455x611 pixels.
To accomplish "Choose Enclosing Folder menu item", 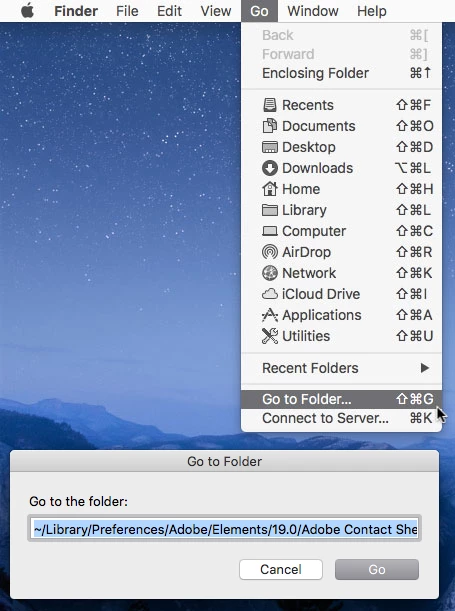I will [342, 73].
